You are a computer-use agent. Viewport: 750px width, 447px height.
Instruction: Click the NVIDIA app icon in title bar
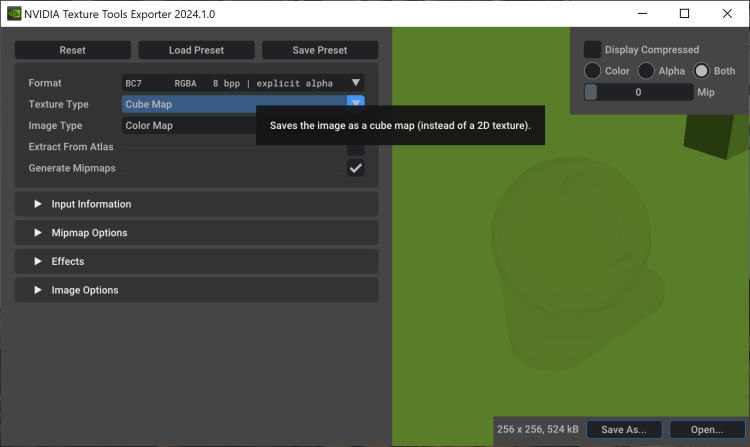[14, 14]
